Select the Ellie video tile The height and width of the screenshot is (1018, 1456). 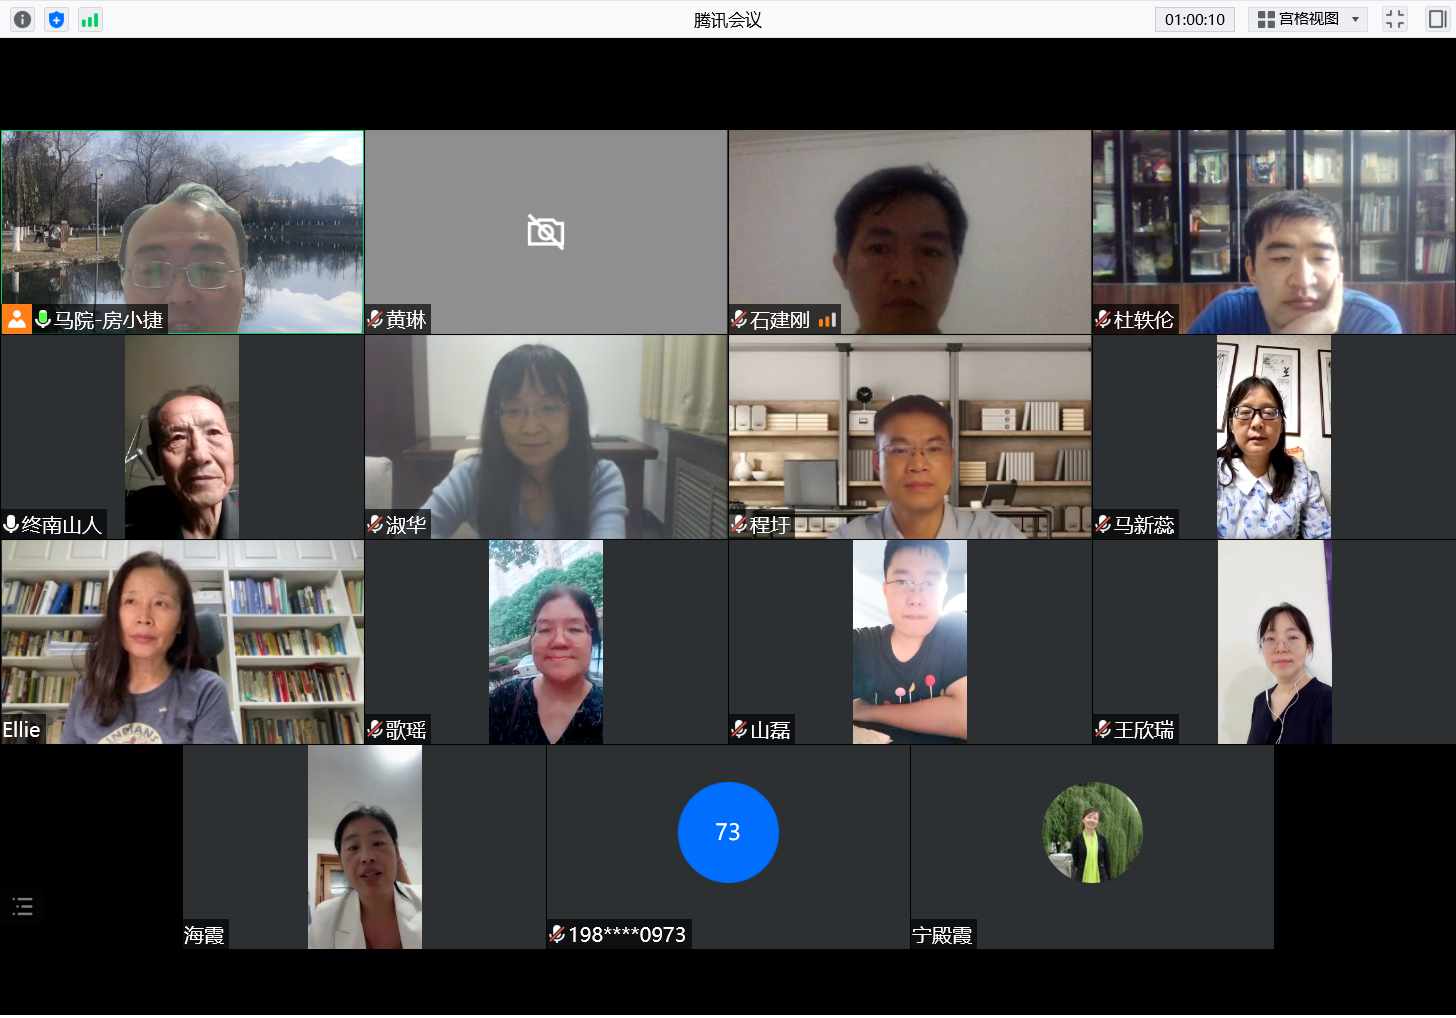[x=182, y=642]
